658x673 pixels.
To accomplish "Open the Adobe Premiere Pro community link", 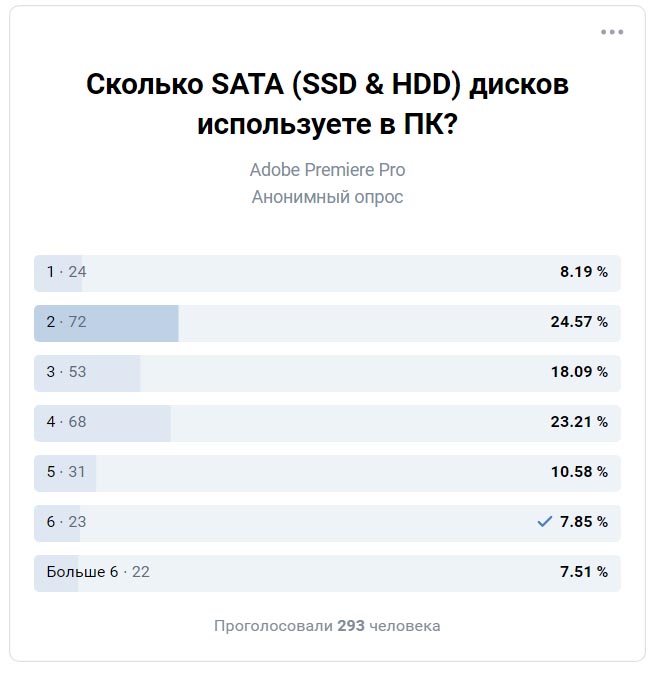I will (x=327, y=170).
